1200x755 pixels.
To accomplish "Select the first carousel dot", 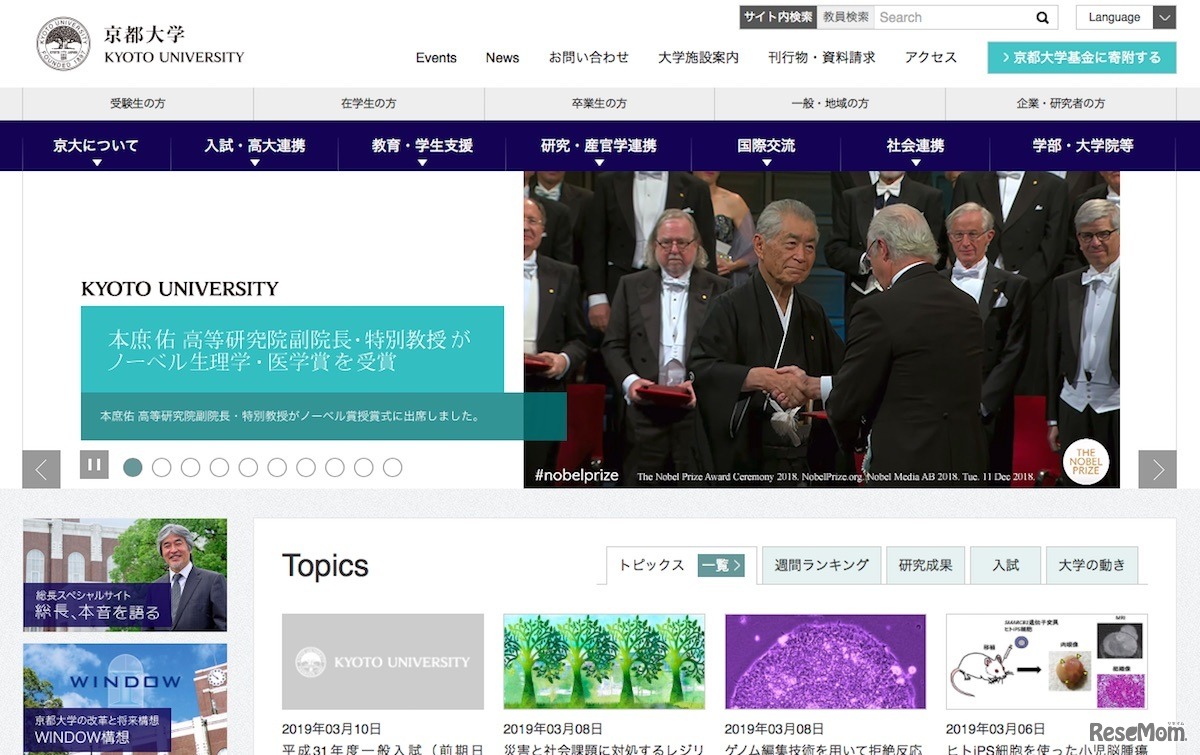I will [x=132, y=467].
